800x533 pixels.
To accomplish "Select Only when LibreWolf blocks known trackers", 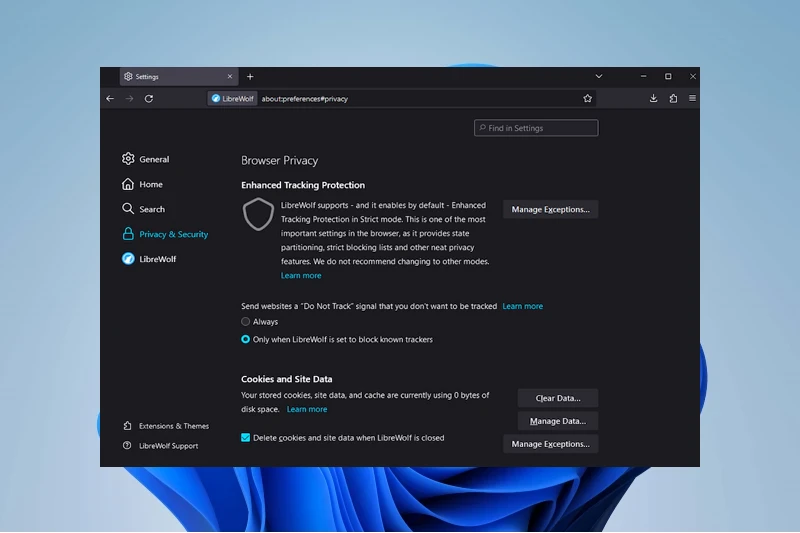I will pos(245,339).
